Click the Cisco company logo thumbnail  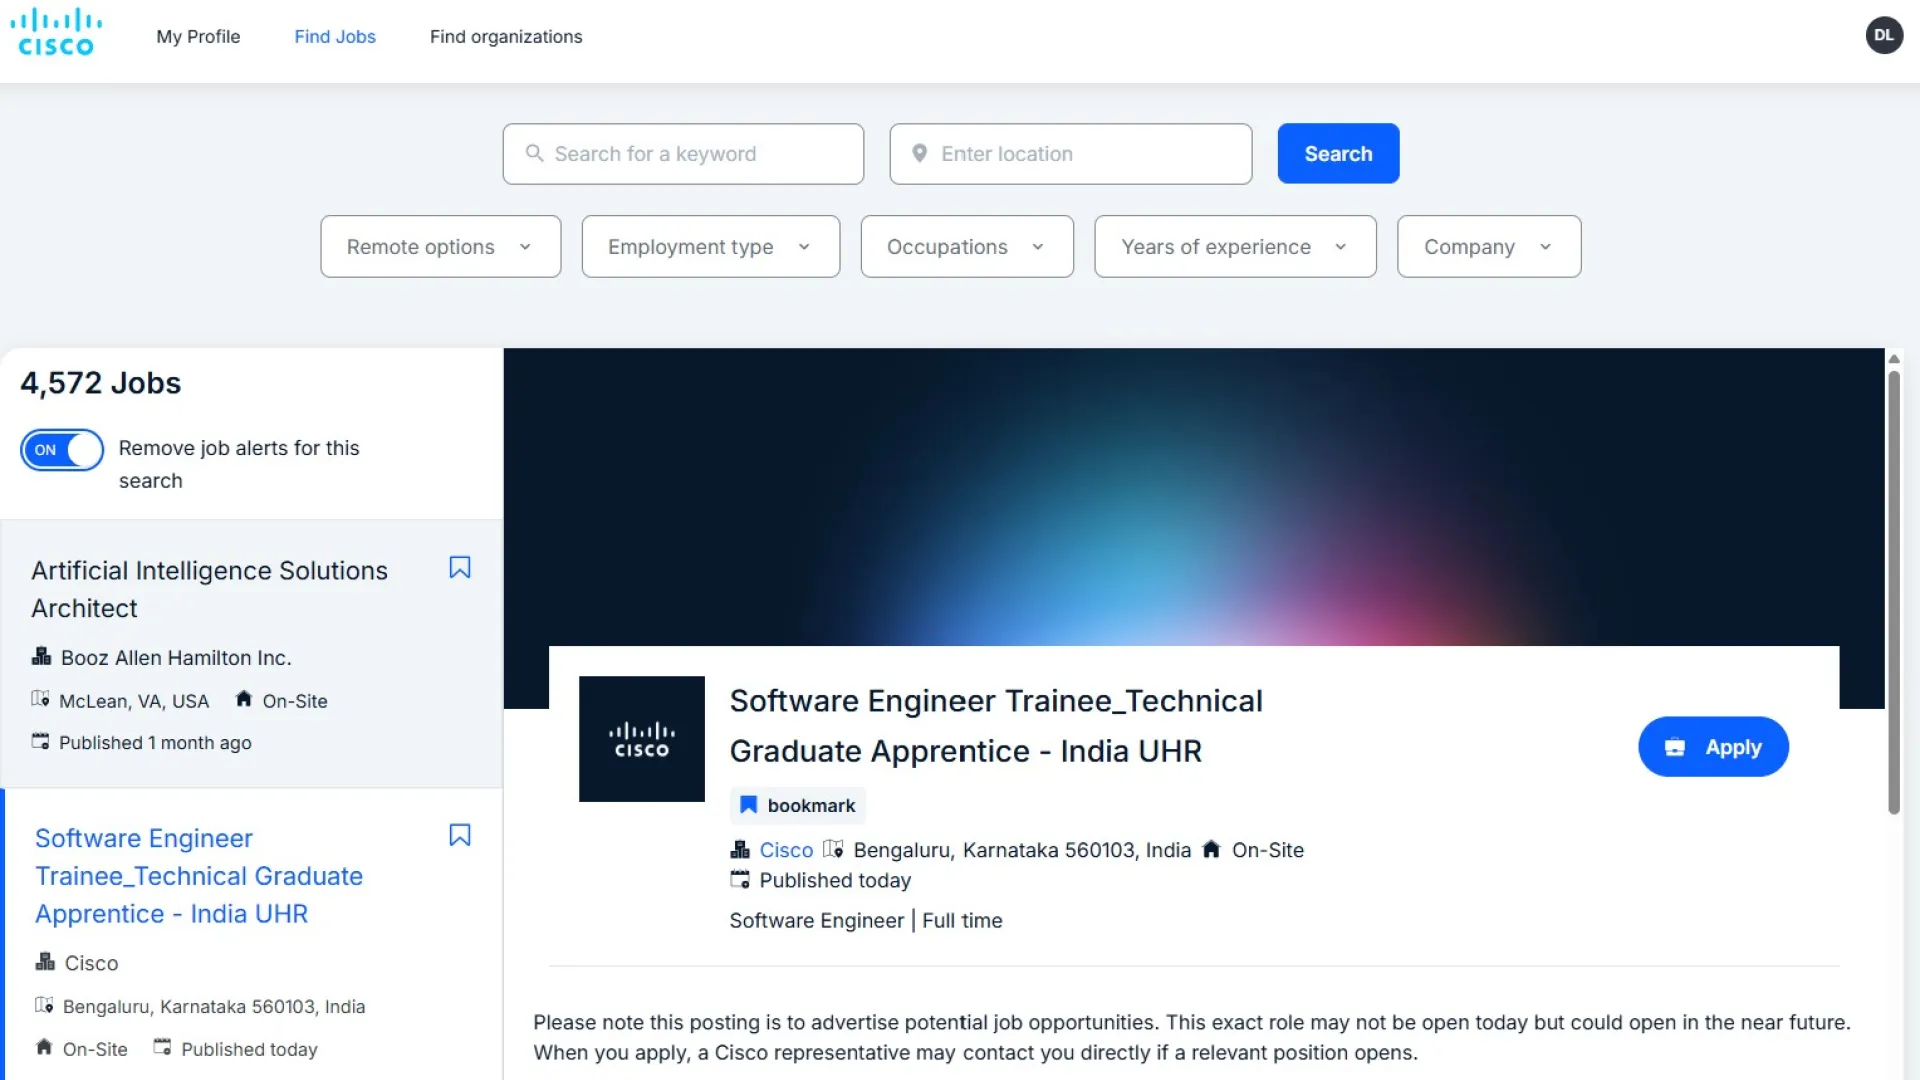642,739
